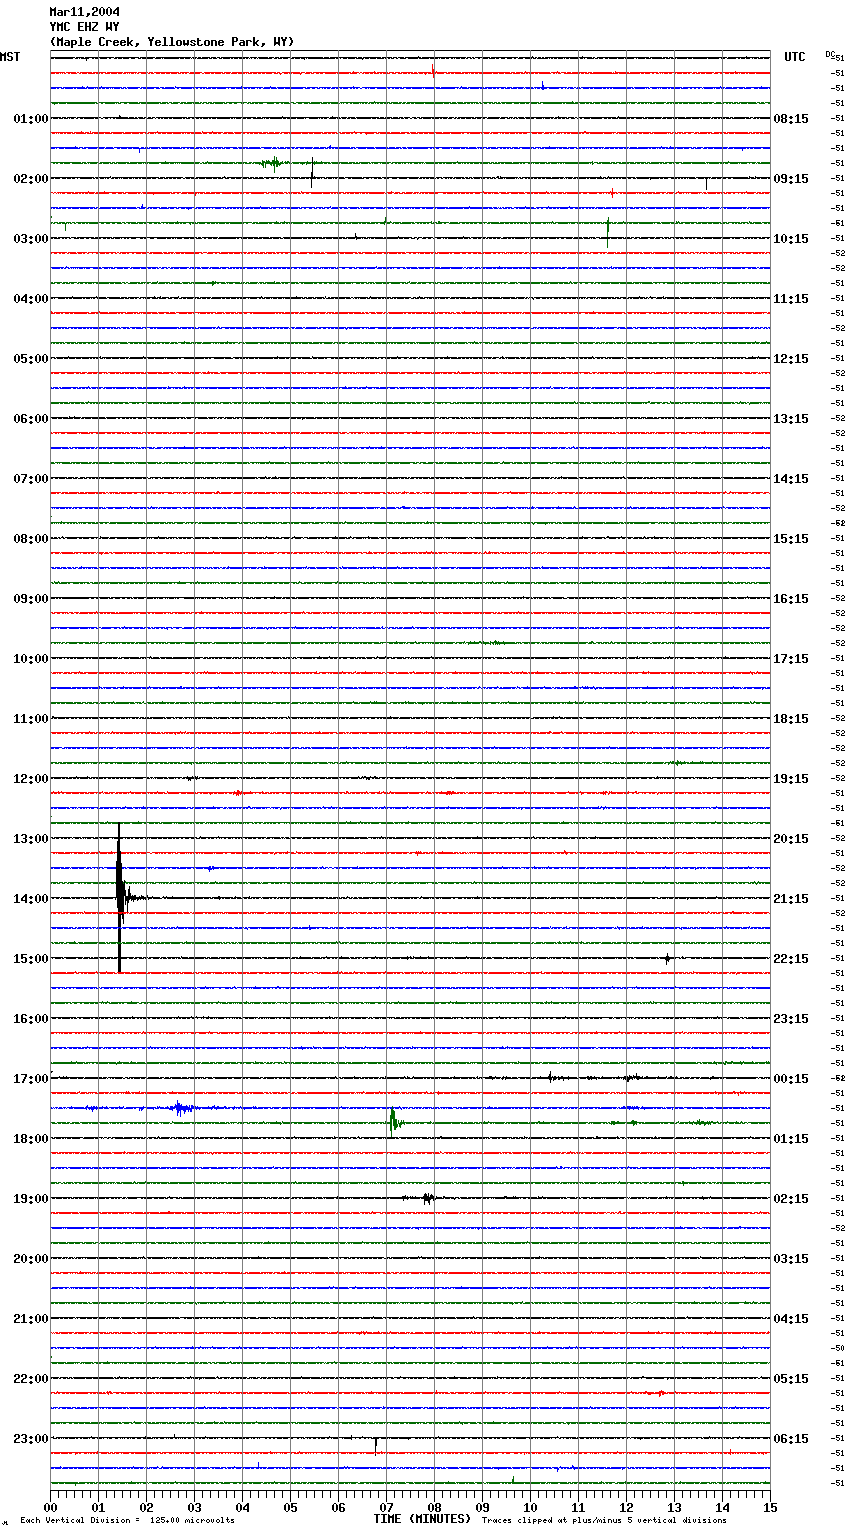Select the 02:15 UTC time label
The height and width of the screenshot is (1534, 850).
pos(791,1199)
